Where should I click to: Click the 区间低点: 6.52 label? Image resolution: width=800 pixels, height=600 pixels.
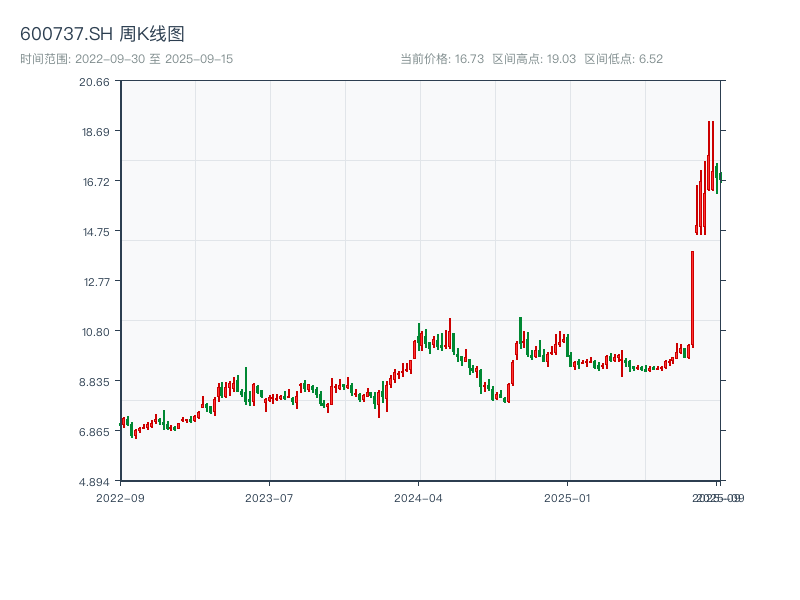coord(623,59)
